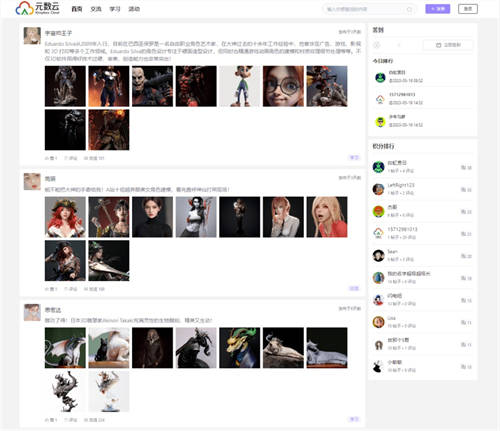Select the first tab in the top navigation

click(77, 9)
